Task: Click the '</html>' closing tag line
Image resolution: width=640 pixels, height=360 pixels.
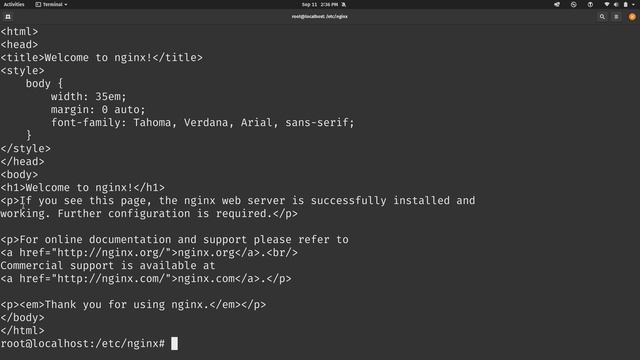Action: (22, 331)
